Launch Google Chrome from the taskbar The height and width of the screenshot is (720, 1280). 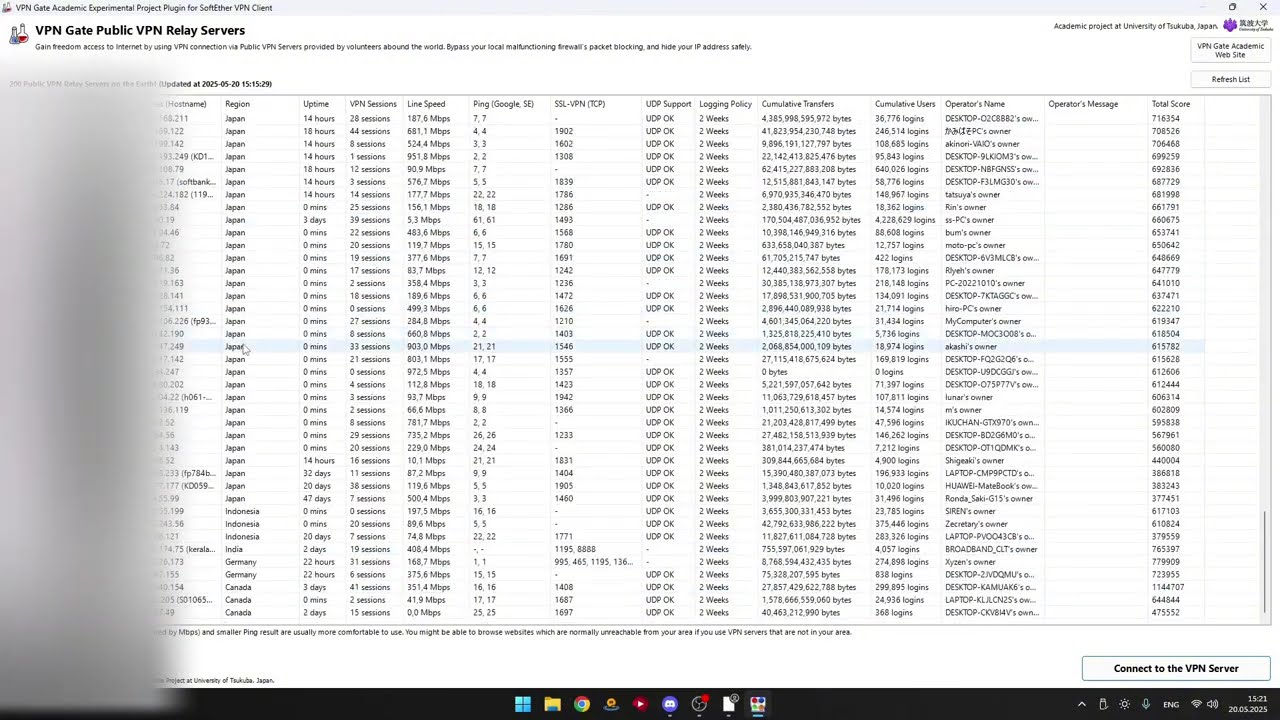coord(582,704)
